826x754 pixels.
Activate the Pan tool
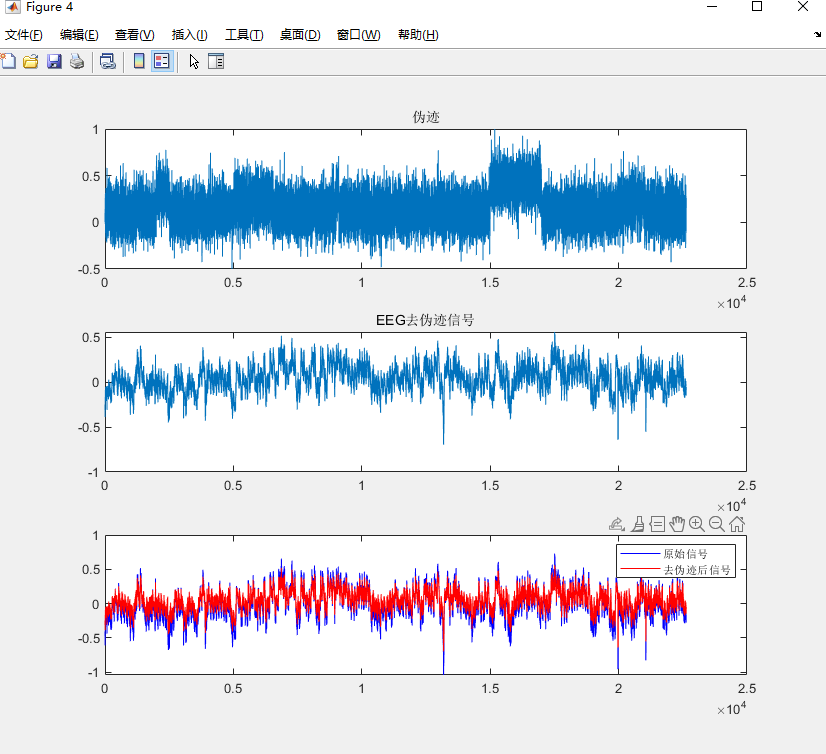[x=677, y=523]
